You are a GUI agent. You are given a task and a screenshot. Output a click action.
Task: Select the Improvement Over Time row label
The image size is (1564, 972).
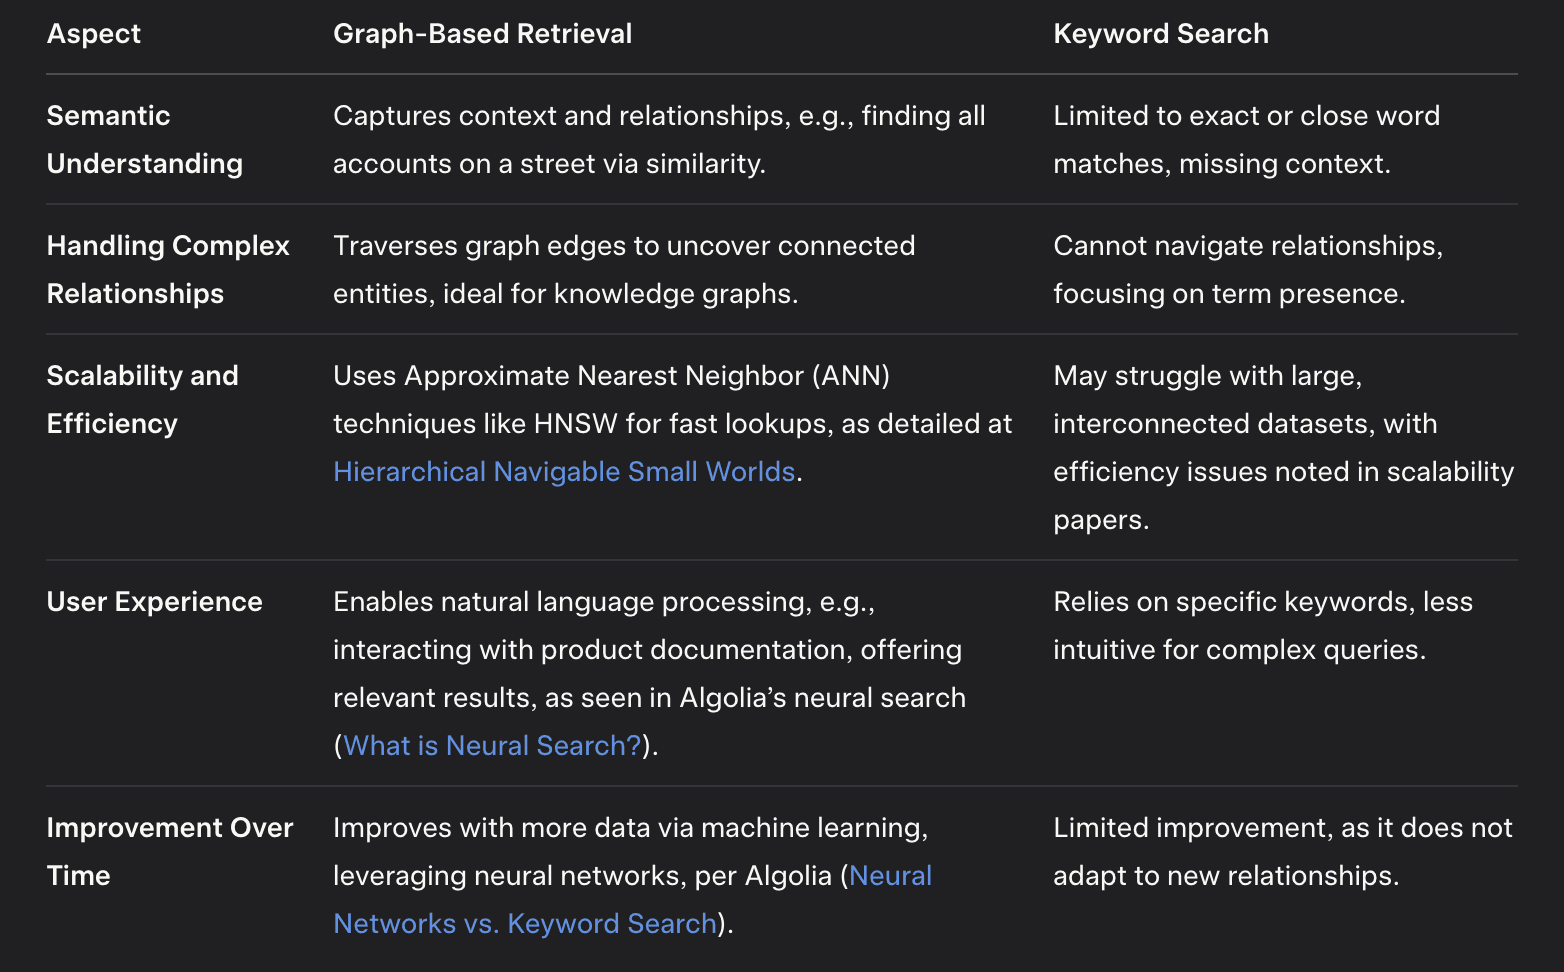170,851
